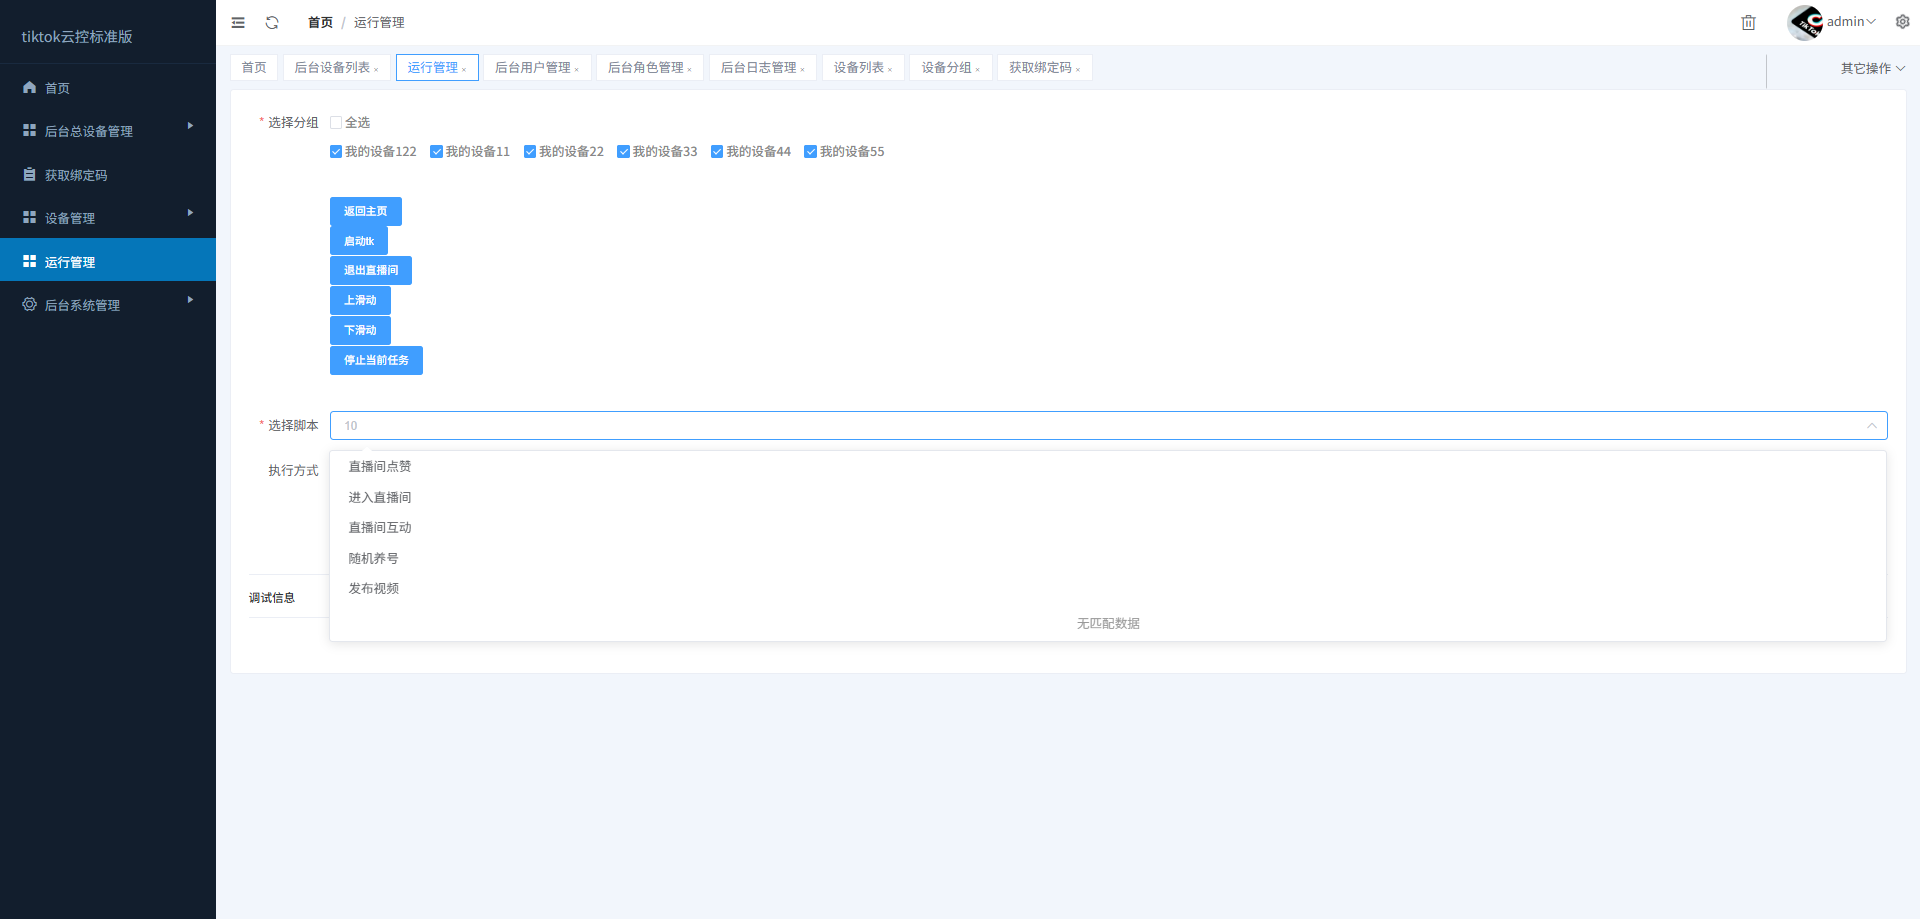Click the admin avatar picture

pyautogui.click(x=1803, y=21)
